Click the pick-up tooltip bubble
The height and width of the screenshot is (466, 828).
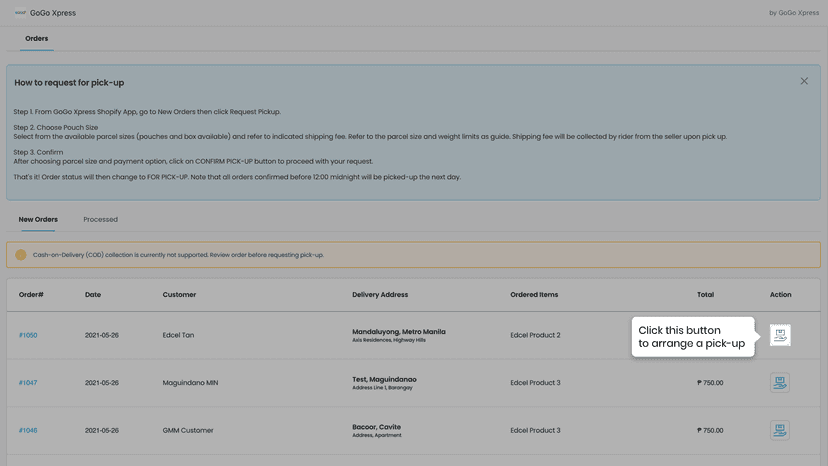click(693, 337)
